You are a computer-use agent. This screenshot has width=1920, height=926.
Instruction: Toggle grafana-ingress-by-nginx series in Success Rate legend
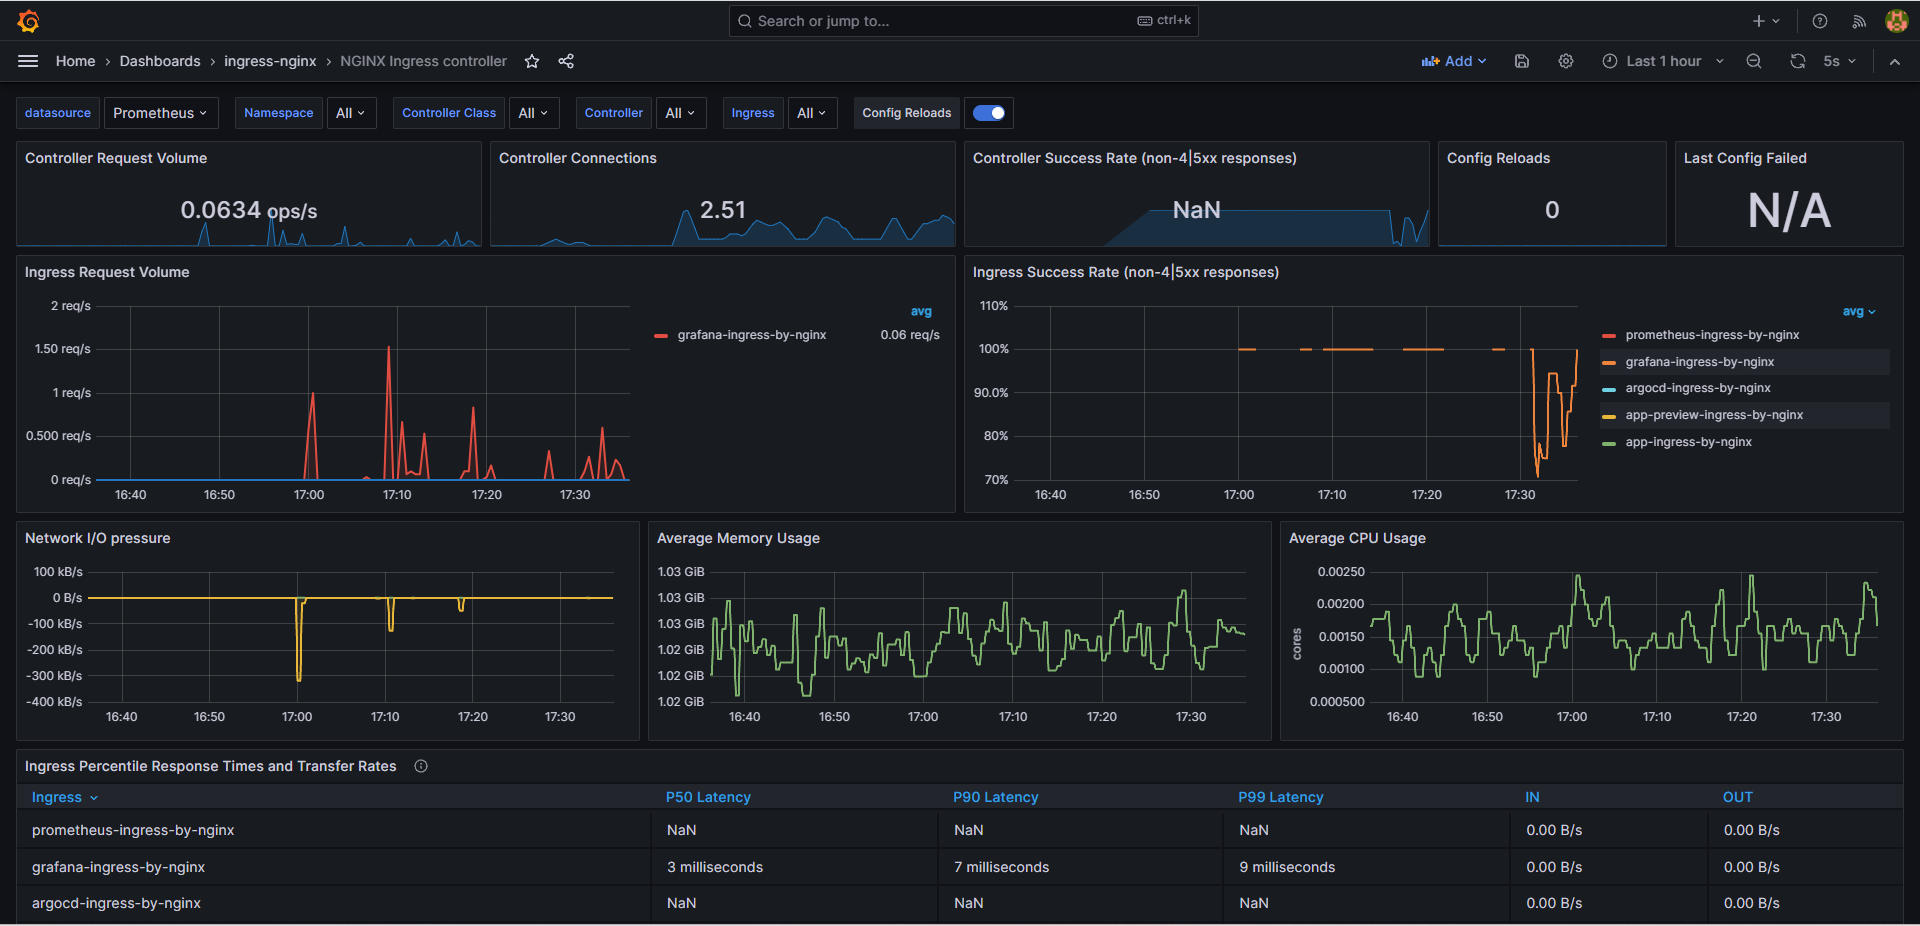[x=1699, y=362]
